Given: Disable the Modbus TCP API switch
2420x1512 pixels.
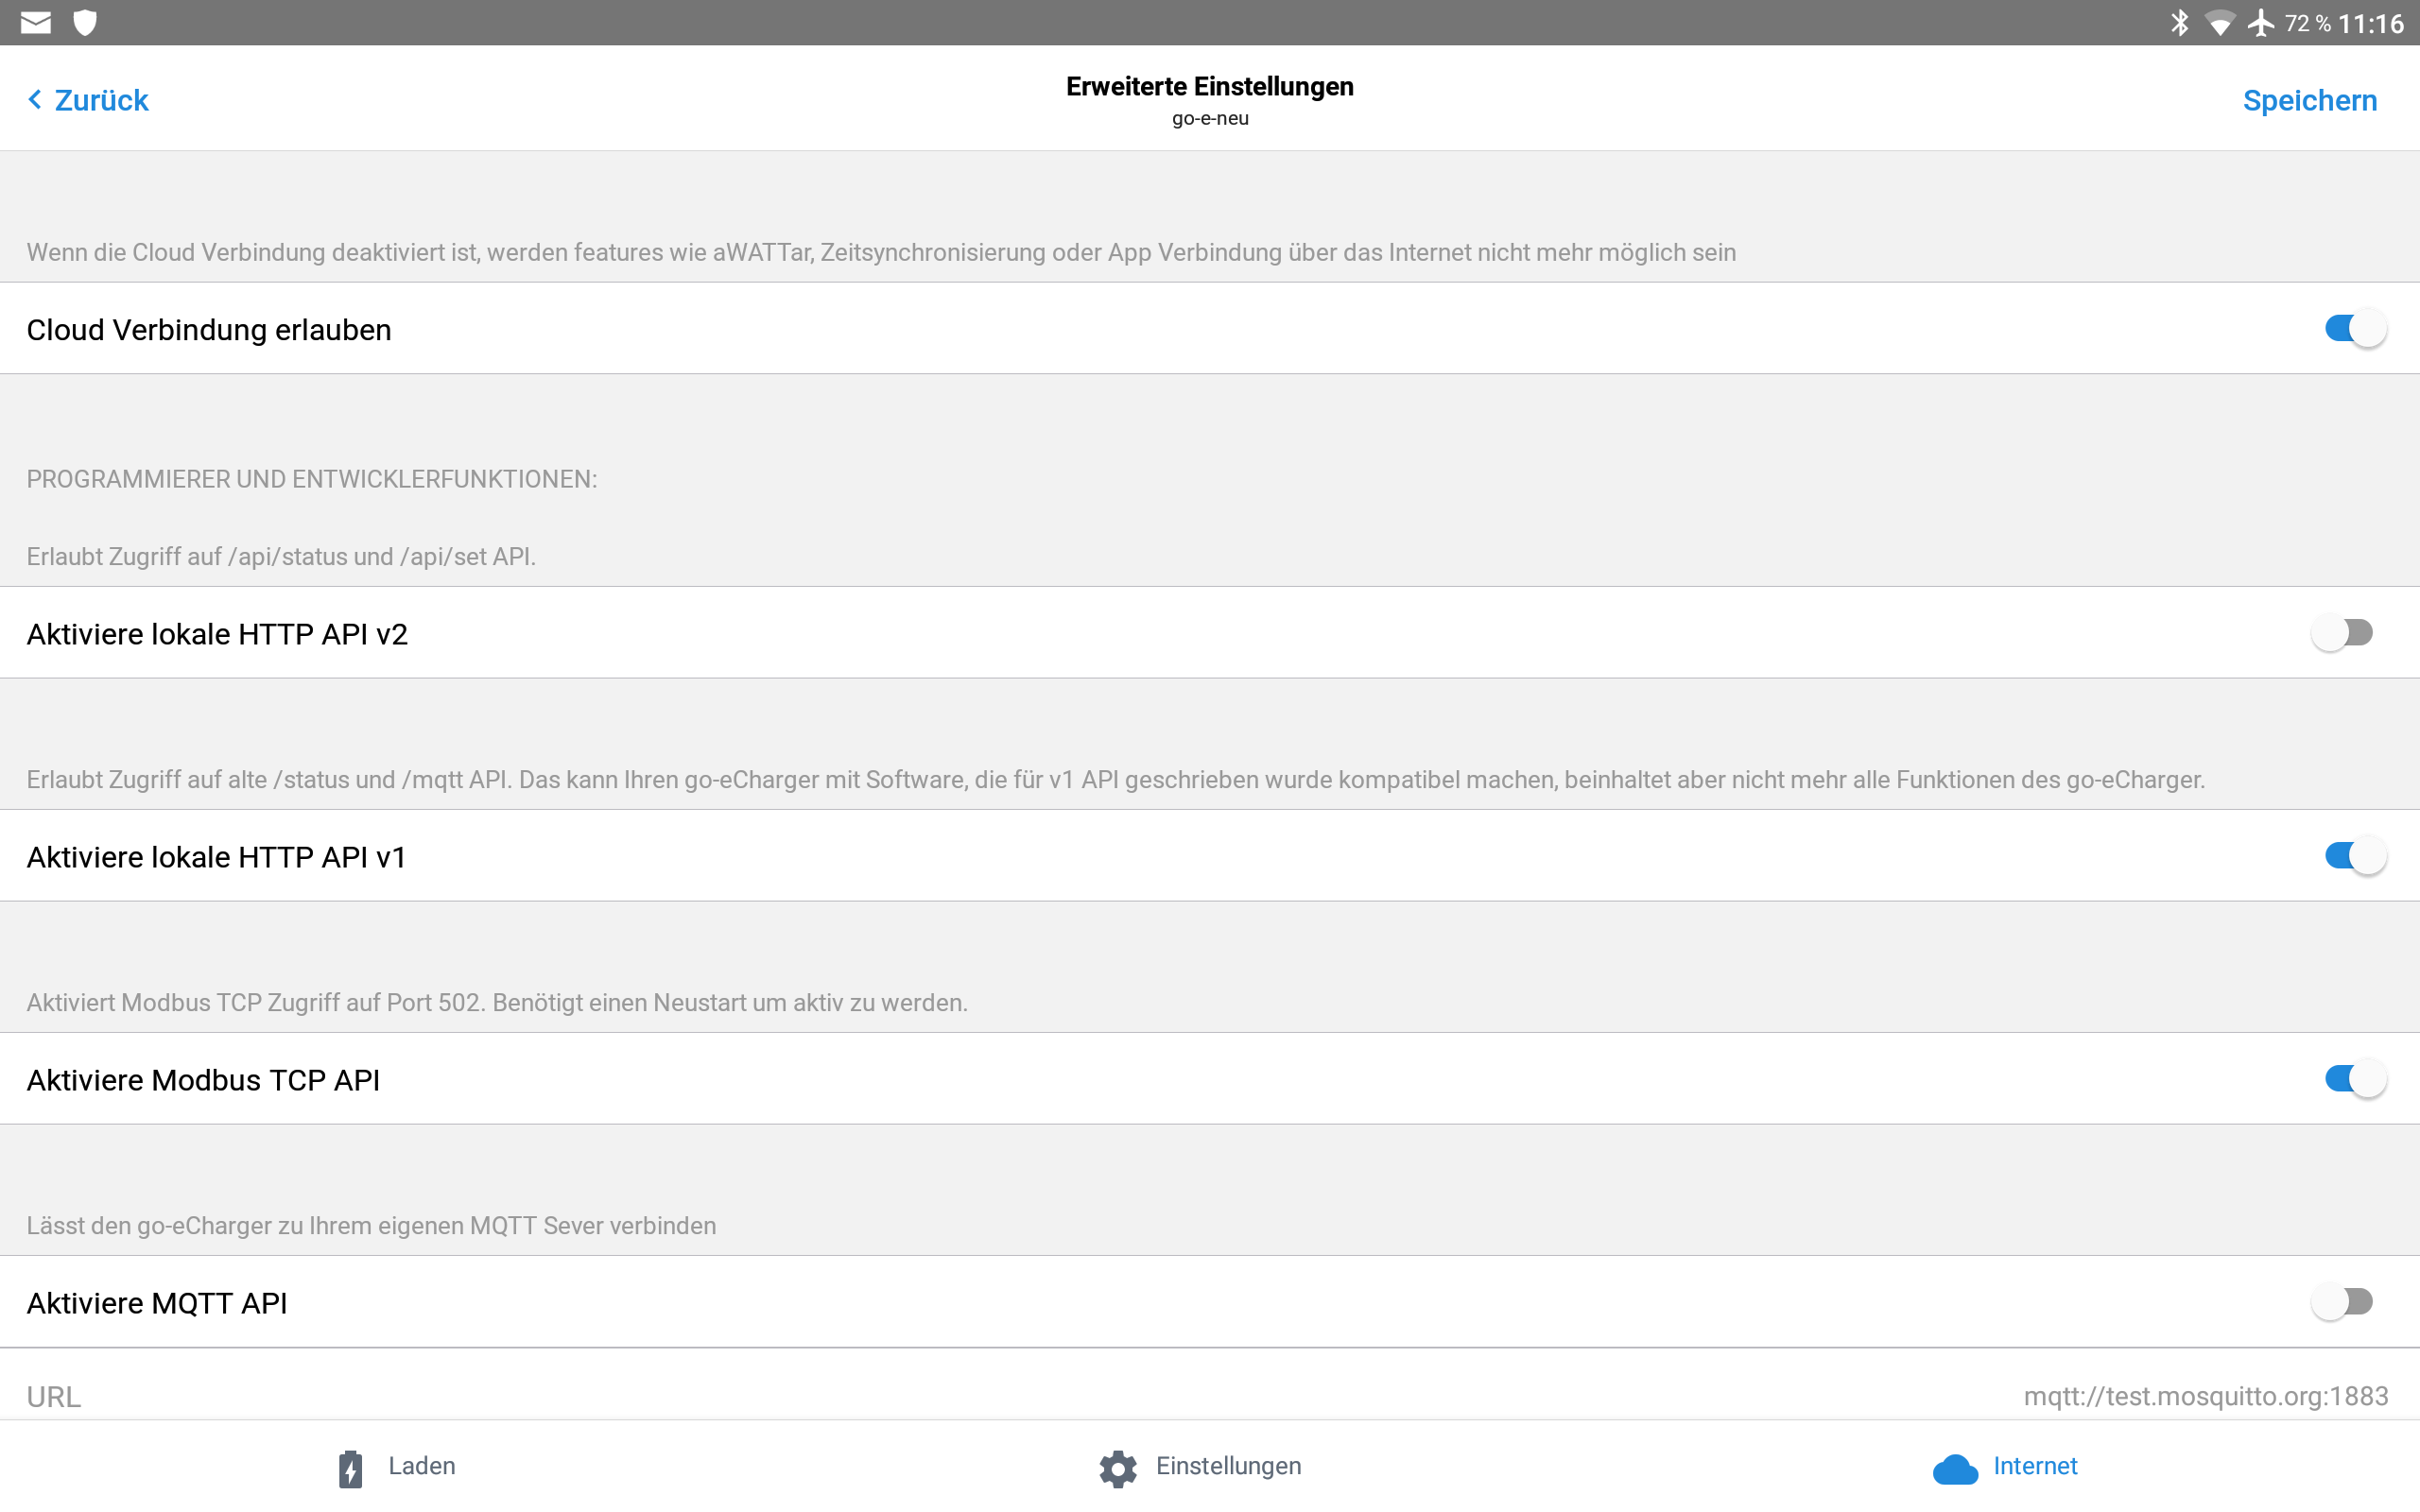Looking at the screenshot, I should coord(2354,1079).
